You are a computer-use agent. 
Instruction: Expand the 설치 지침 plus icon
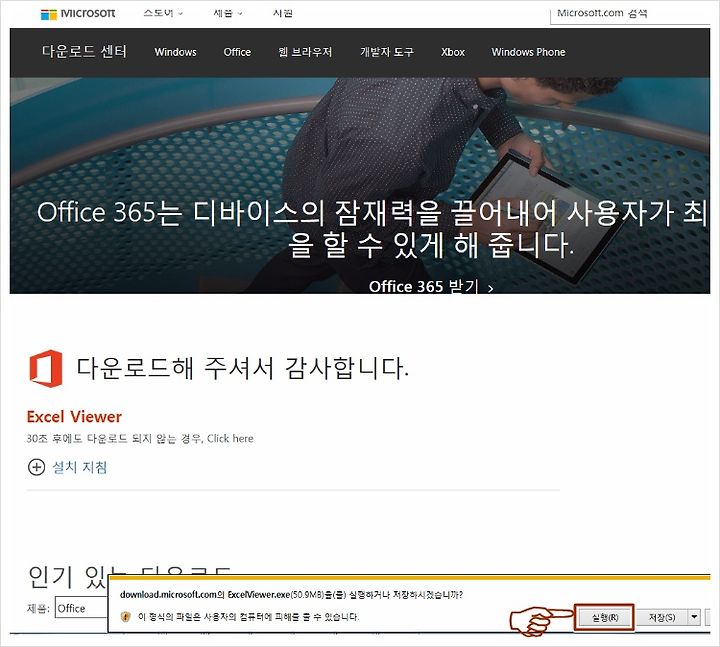click(36, 467)
